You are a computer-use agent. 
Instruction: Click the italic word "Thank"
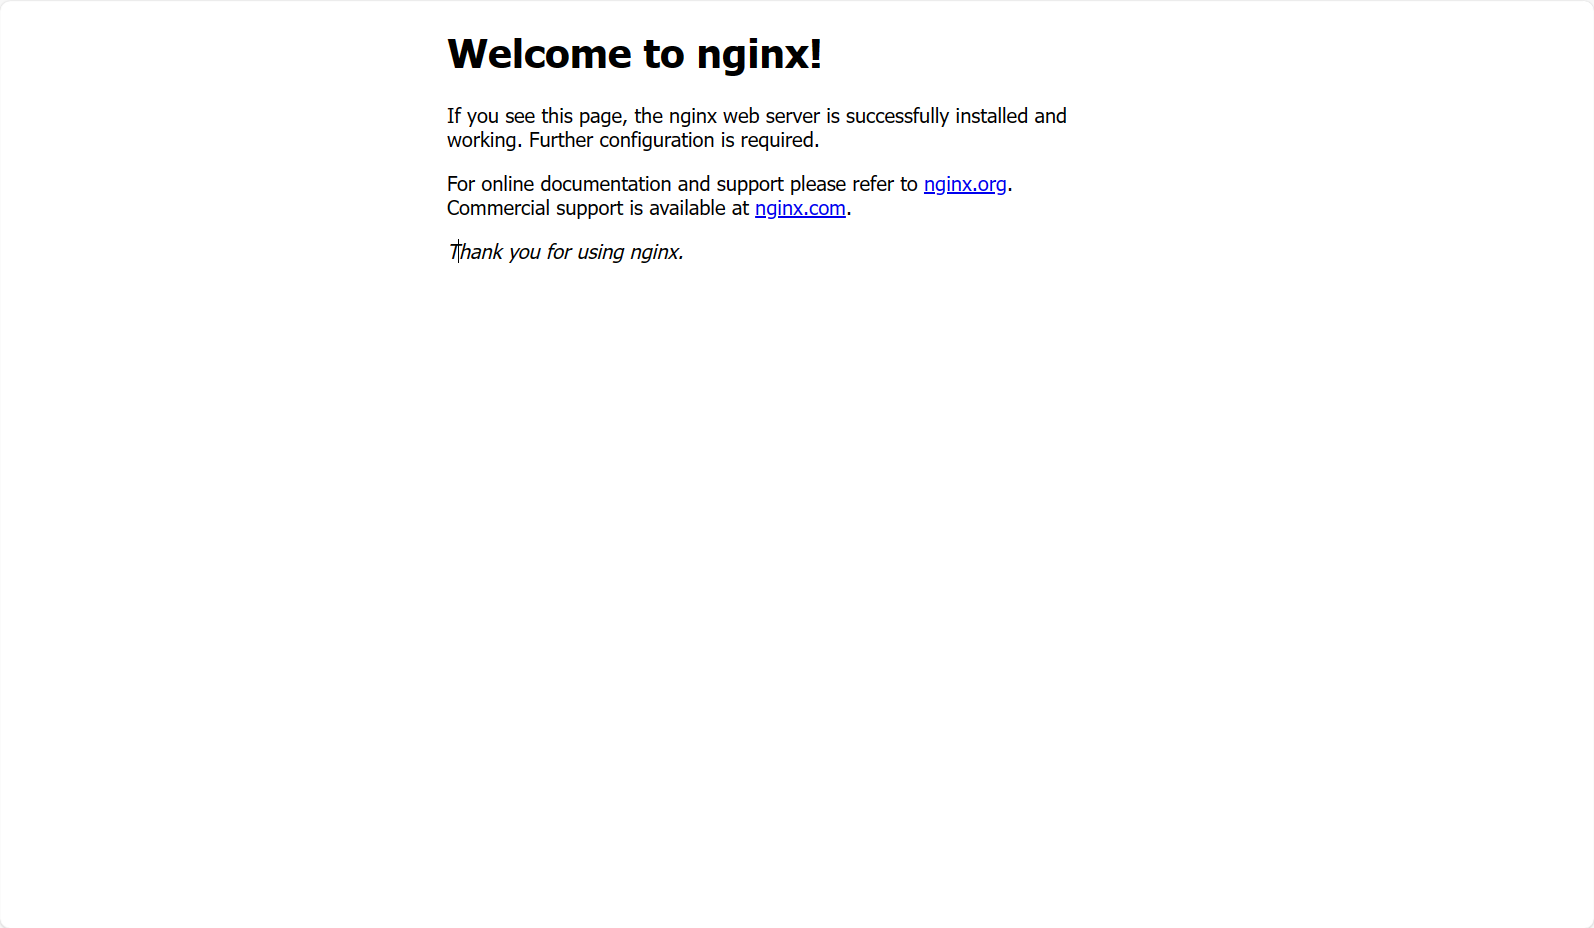pyautogui.click(x=476, y=252)
